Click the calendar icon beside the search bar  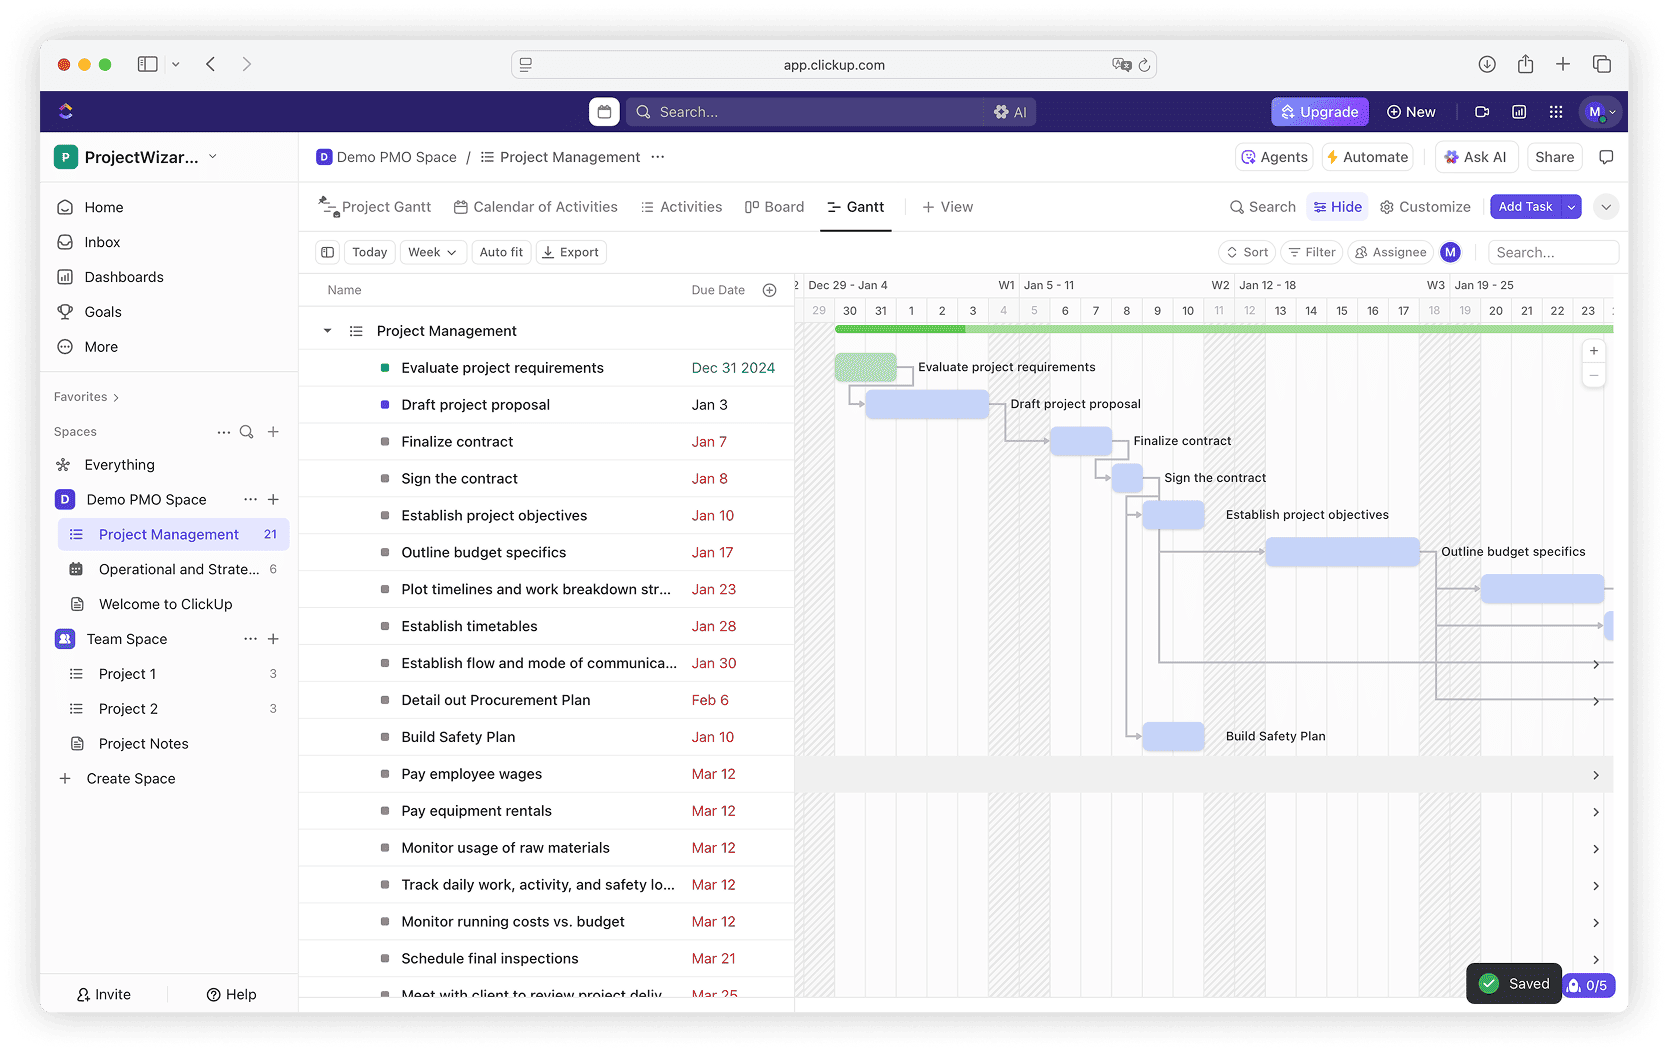click(x=604, y=111)
